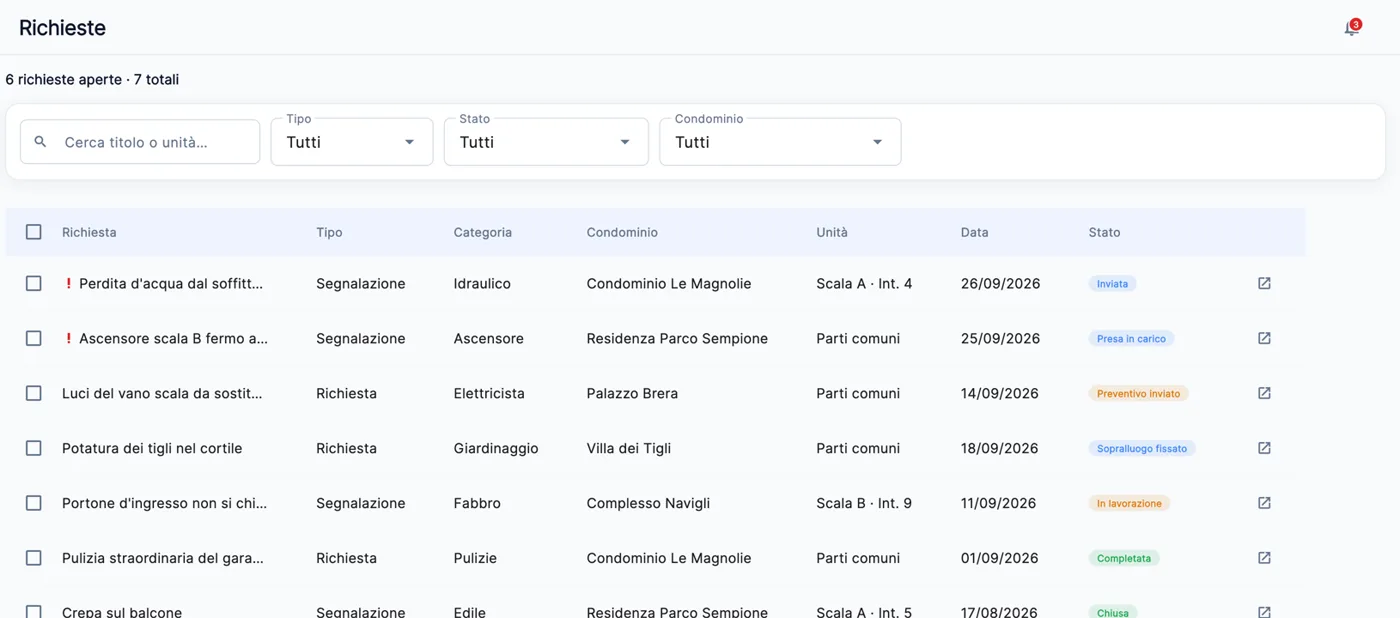Open the Pulizia straordinaria request icon
The height and width of the screenshot is (618, 1400).
coord(1264,558)
